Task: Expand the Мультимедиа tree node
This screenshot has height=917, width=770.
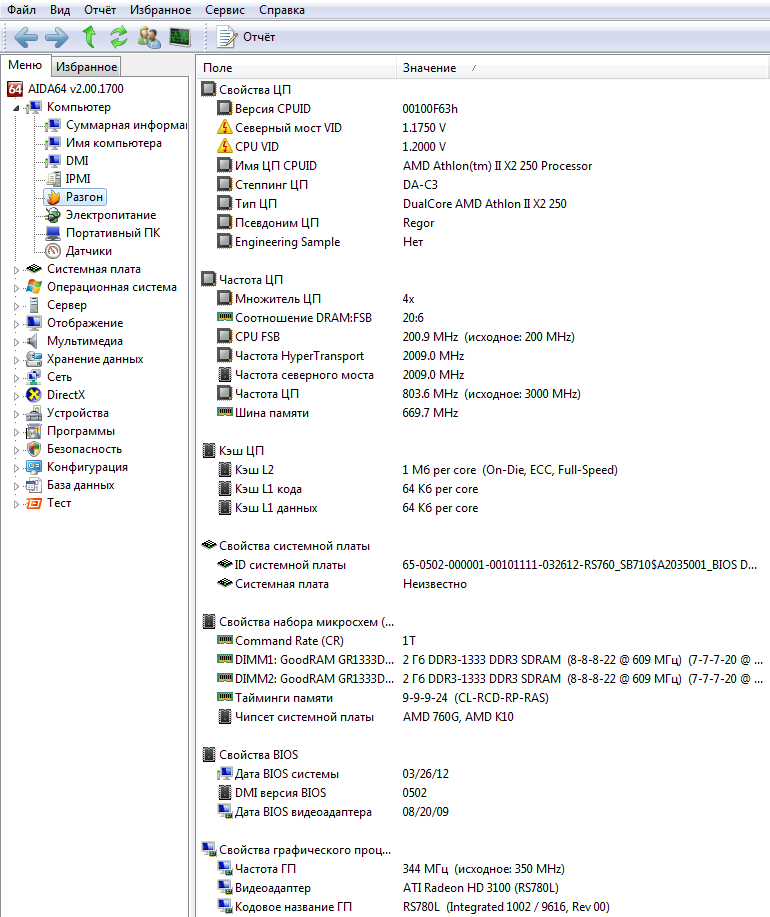Action: point(16,342)
